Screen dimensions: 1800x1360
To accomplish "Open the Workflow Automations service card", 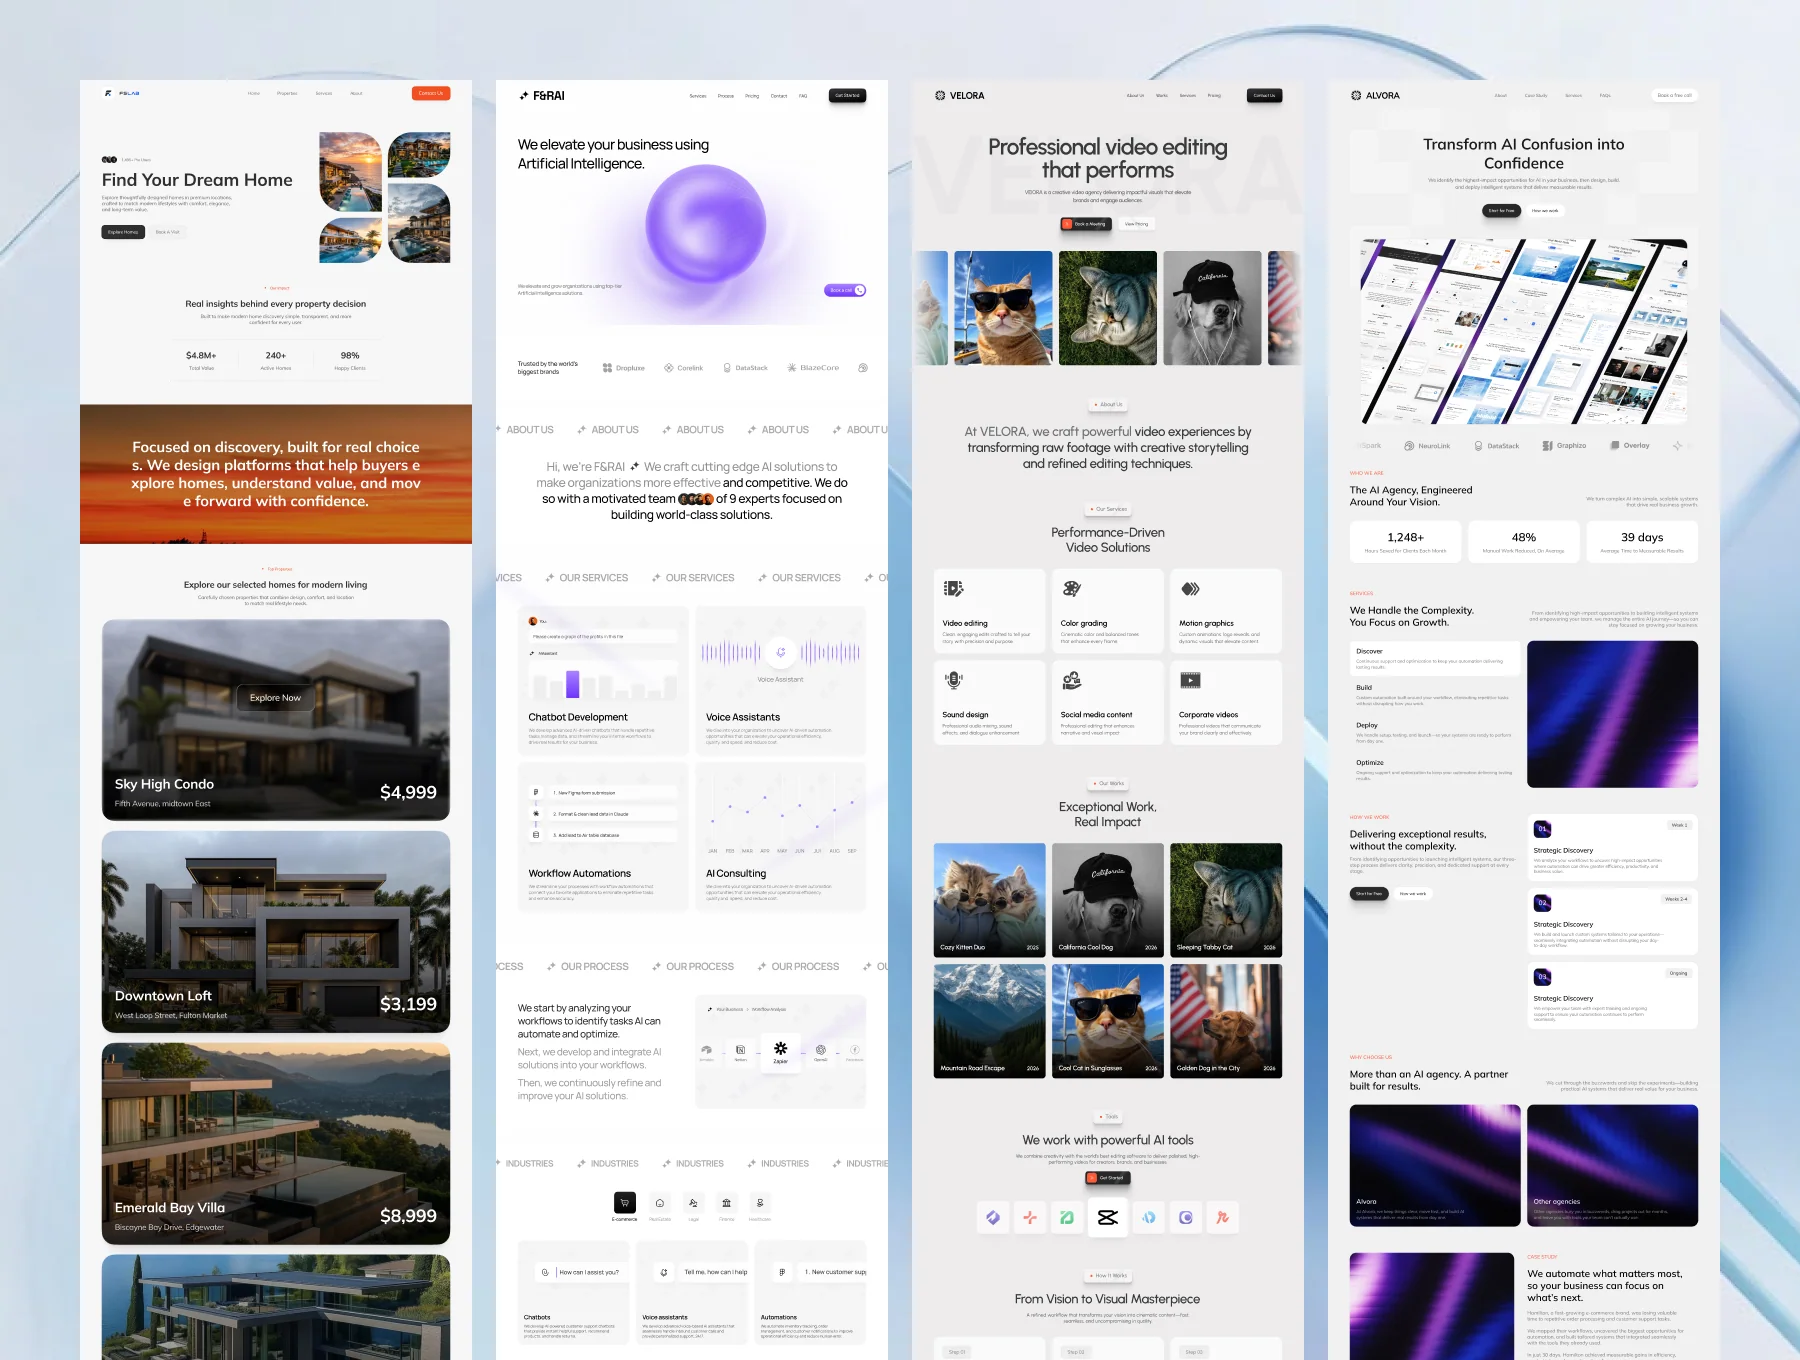I will (x=603, y=837).
